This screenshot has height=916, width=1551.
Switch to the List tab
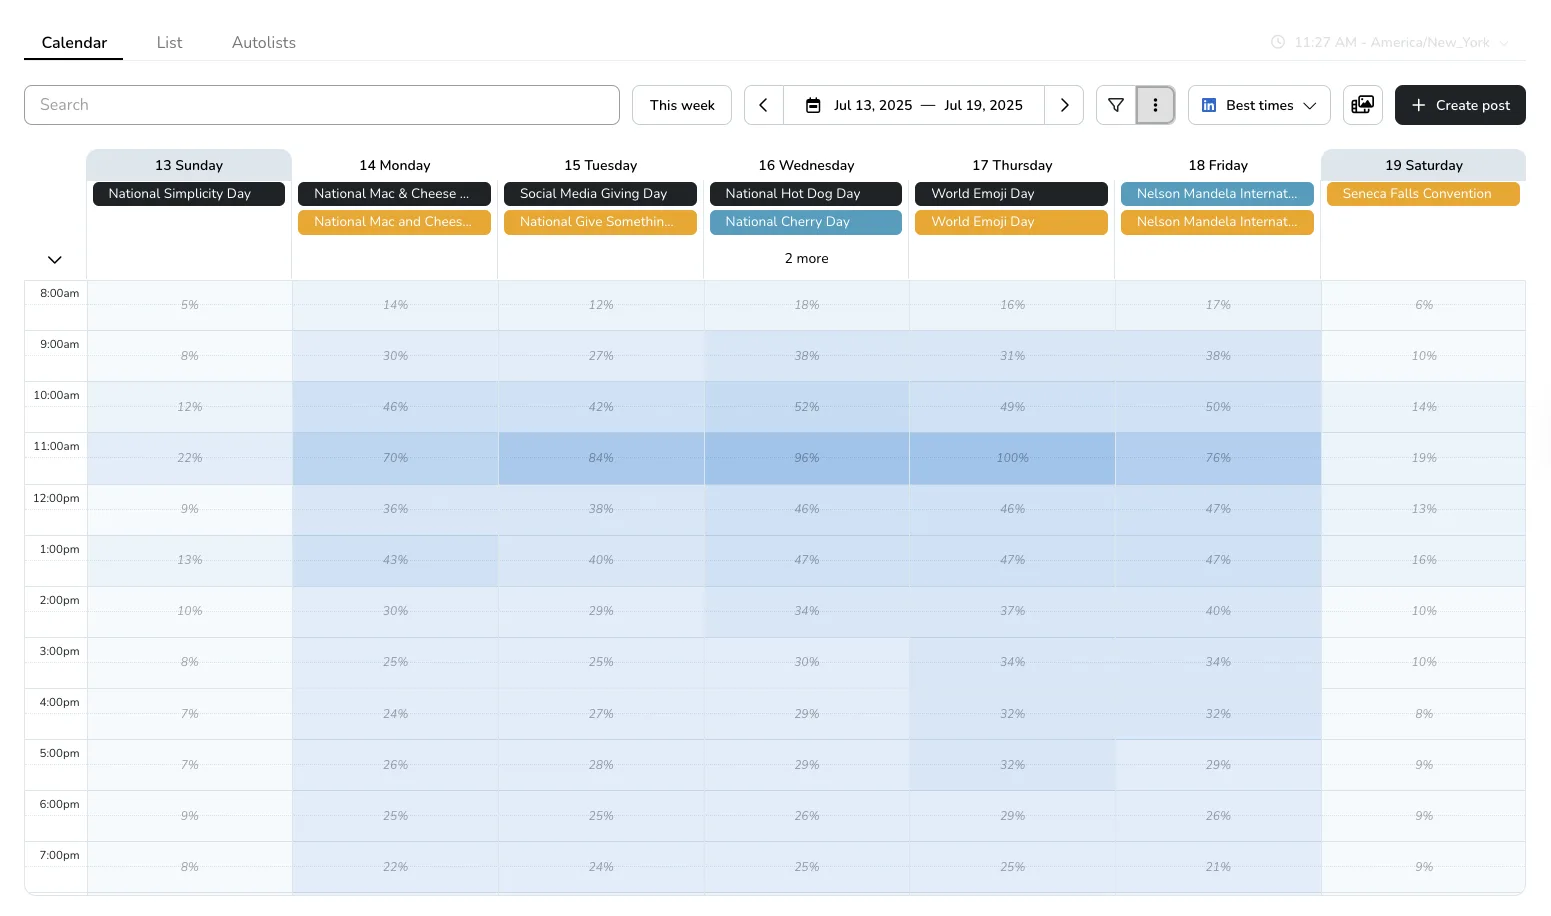click(x=169, y=42)
